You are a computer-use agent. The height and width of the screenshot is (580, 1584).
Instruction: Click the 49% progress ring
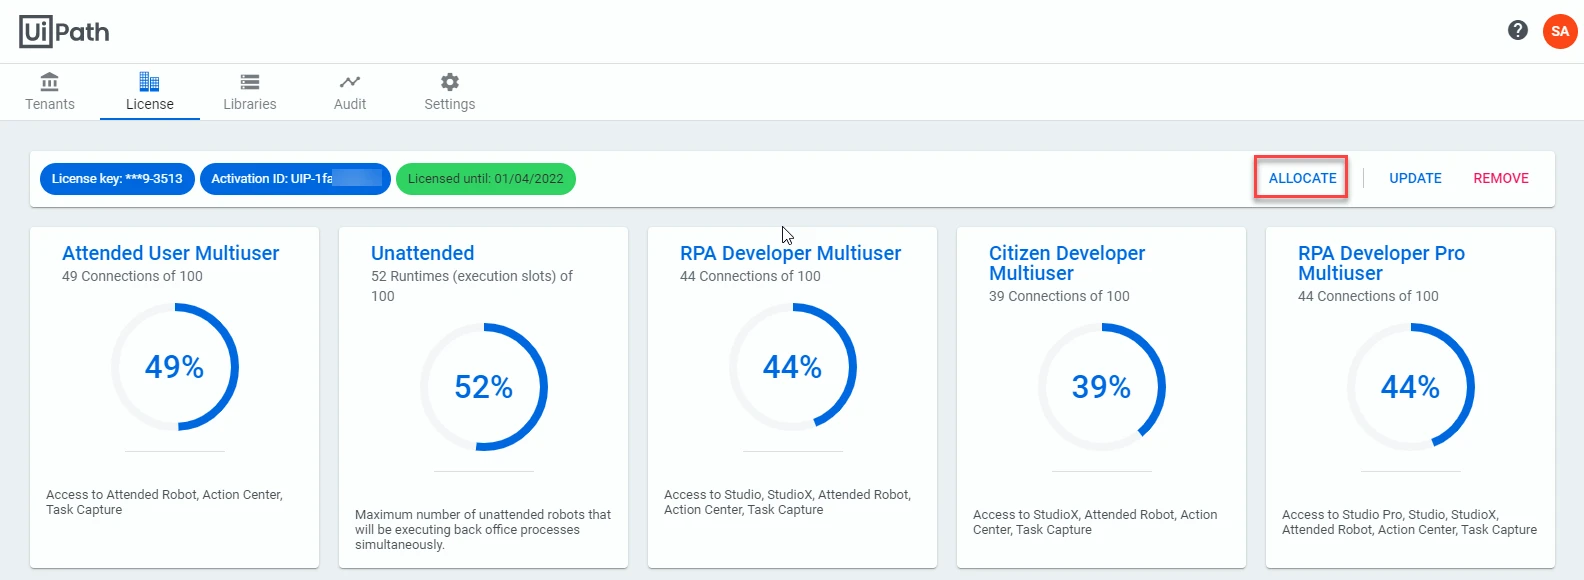pos(175,367)
